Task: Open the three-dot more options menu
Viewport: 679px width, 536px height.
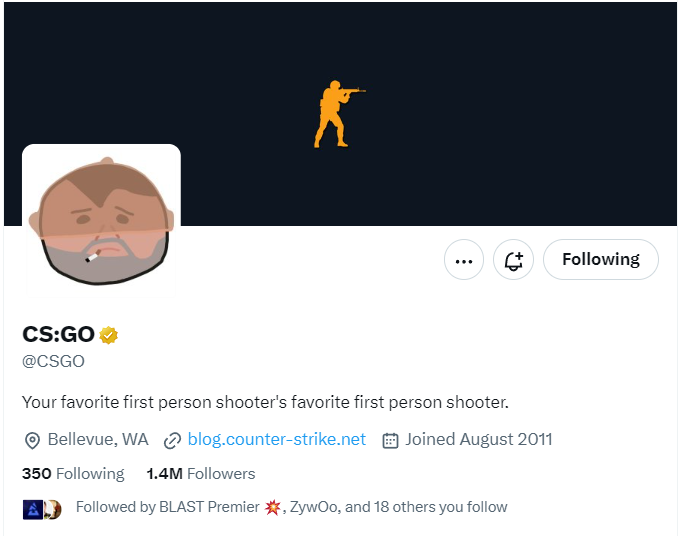Action: (x=463, y=260)
